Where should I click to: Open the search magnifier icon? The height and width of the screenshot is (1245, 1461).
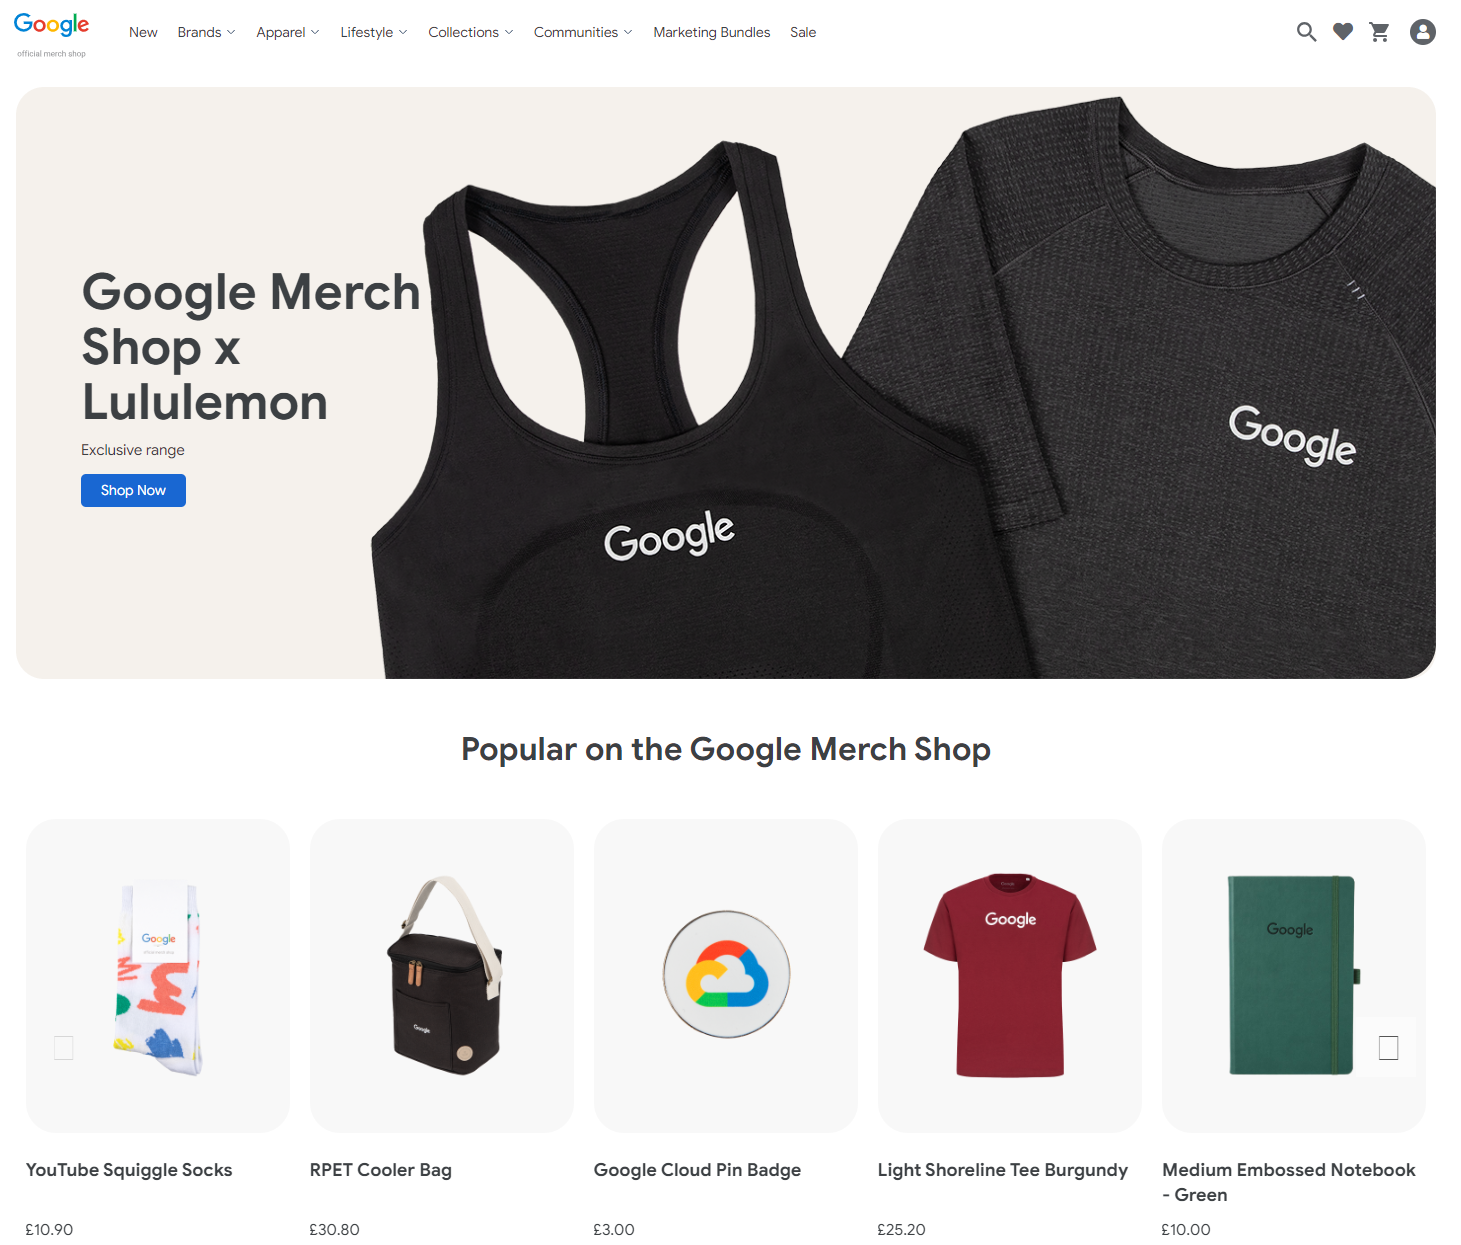pos(1306,32)
